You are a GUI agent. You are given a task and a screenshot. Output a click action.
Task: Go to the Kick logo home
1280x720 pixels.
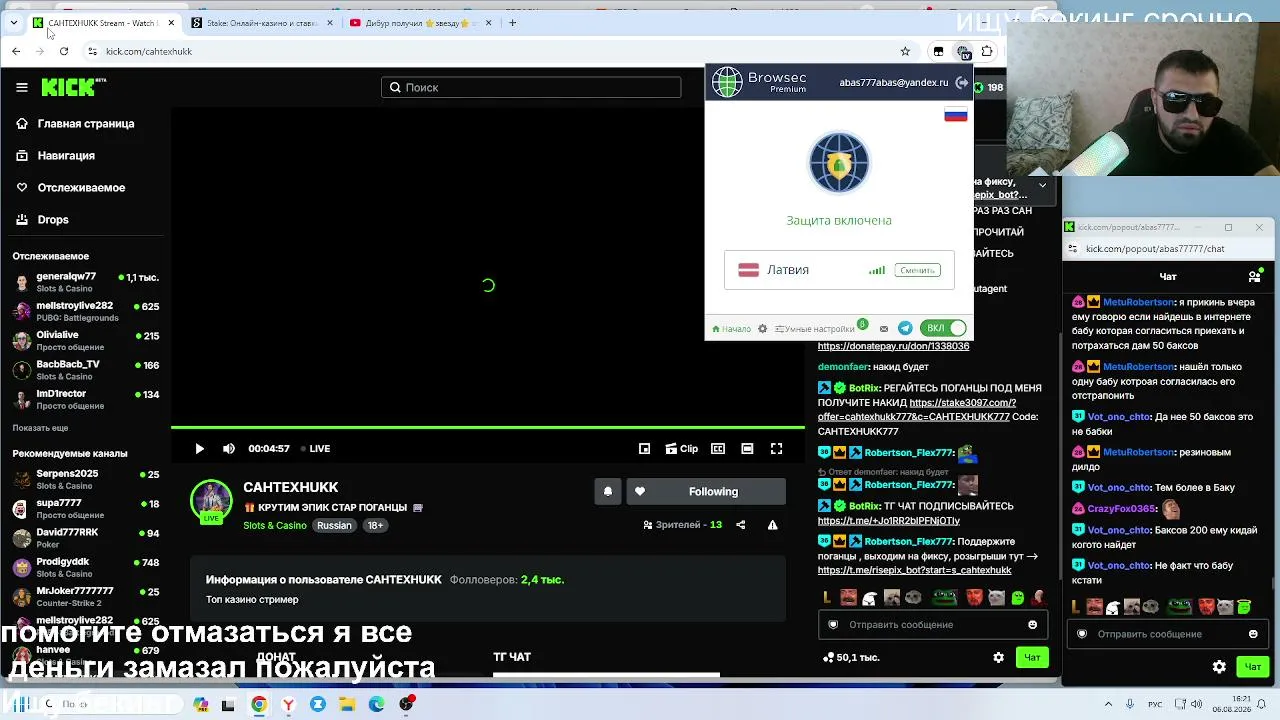(x=73, y=87)
